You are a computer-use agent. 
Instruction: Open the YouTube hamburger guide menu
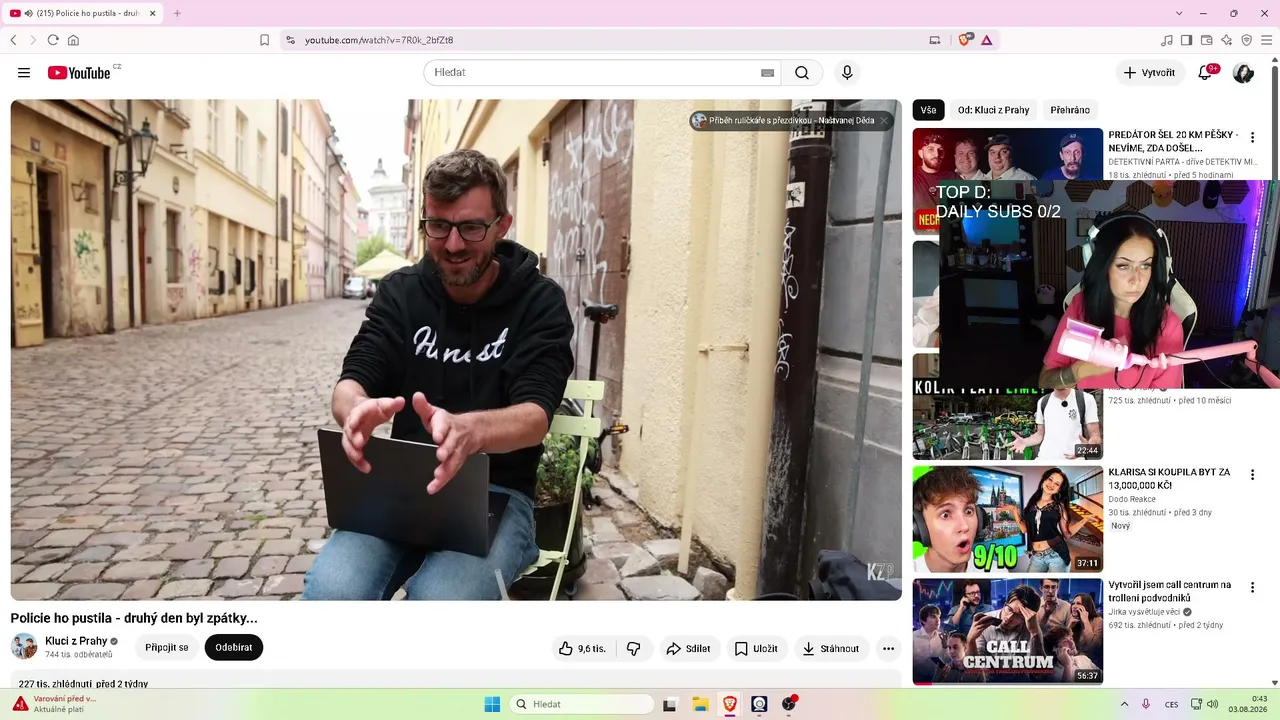click(24, 73)
